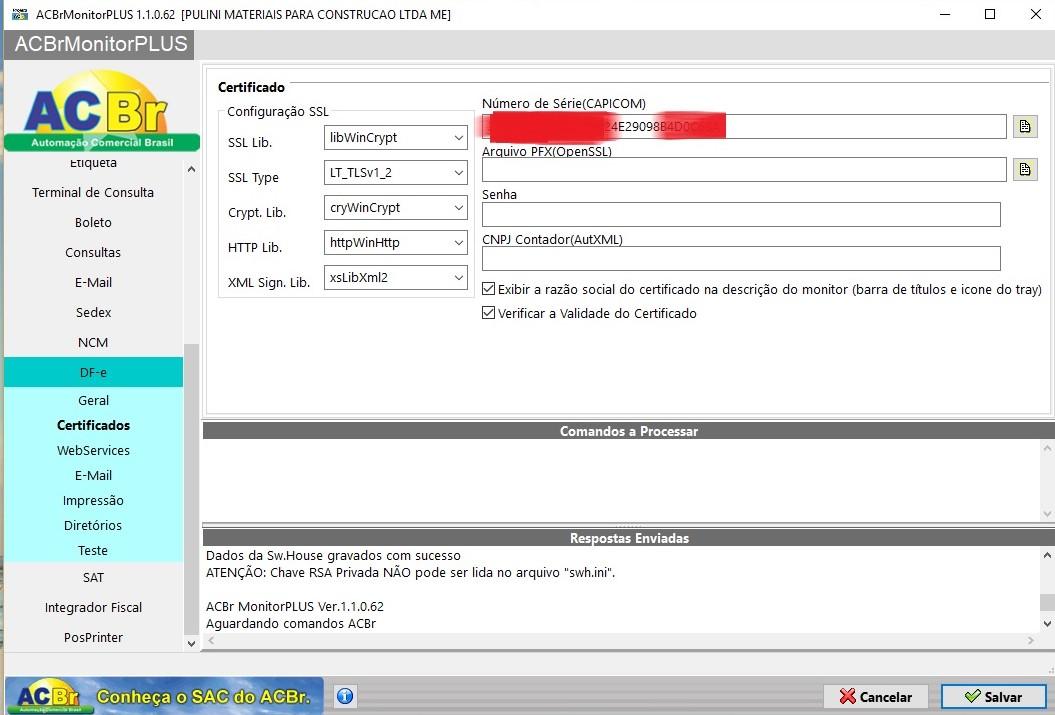Open Sedex section in sidebar
This screenshot has width=1055, height=715.
(93, 312)
